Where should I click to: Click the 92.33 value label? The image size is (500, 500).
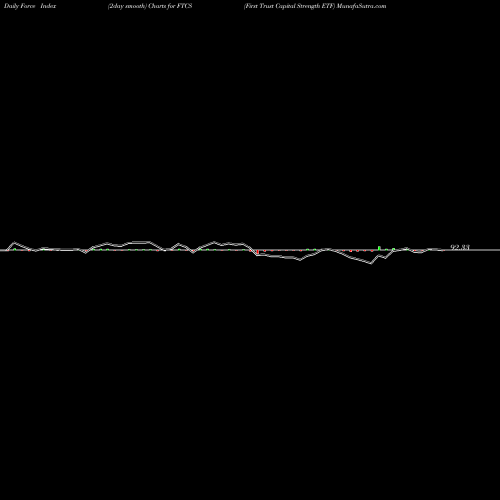pos(460,247)
